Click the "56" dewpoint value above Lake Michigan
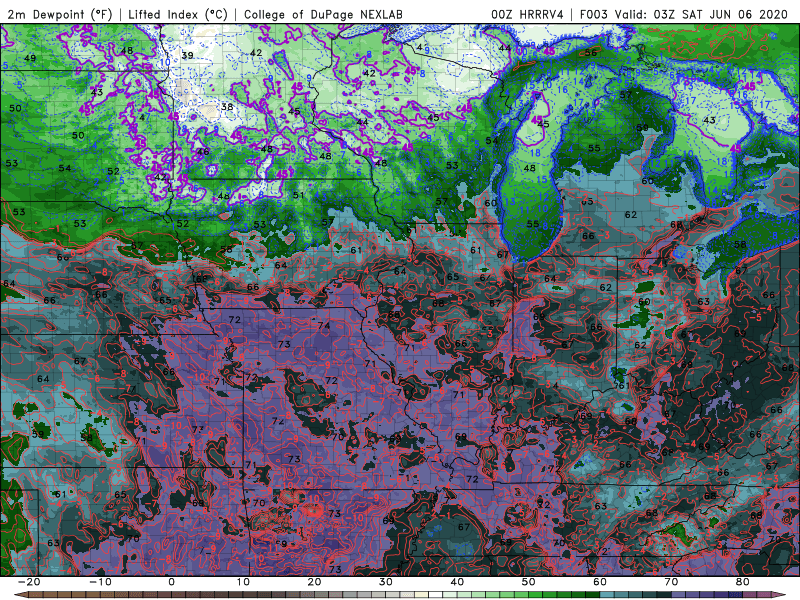This screenshot has height=600, width=800. coord(591,53)
